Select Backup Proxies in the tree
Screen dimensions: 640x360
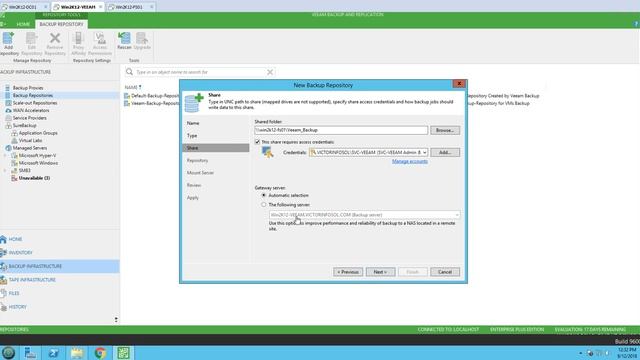[x=28, y=88]
